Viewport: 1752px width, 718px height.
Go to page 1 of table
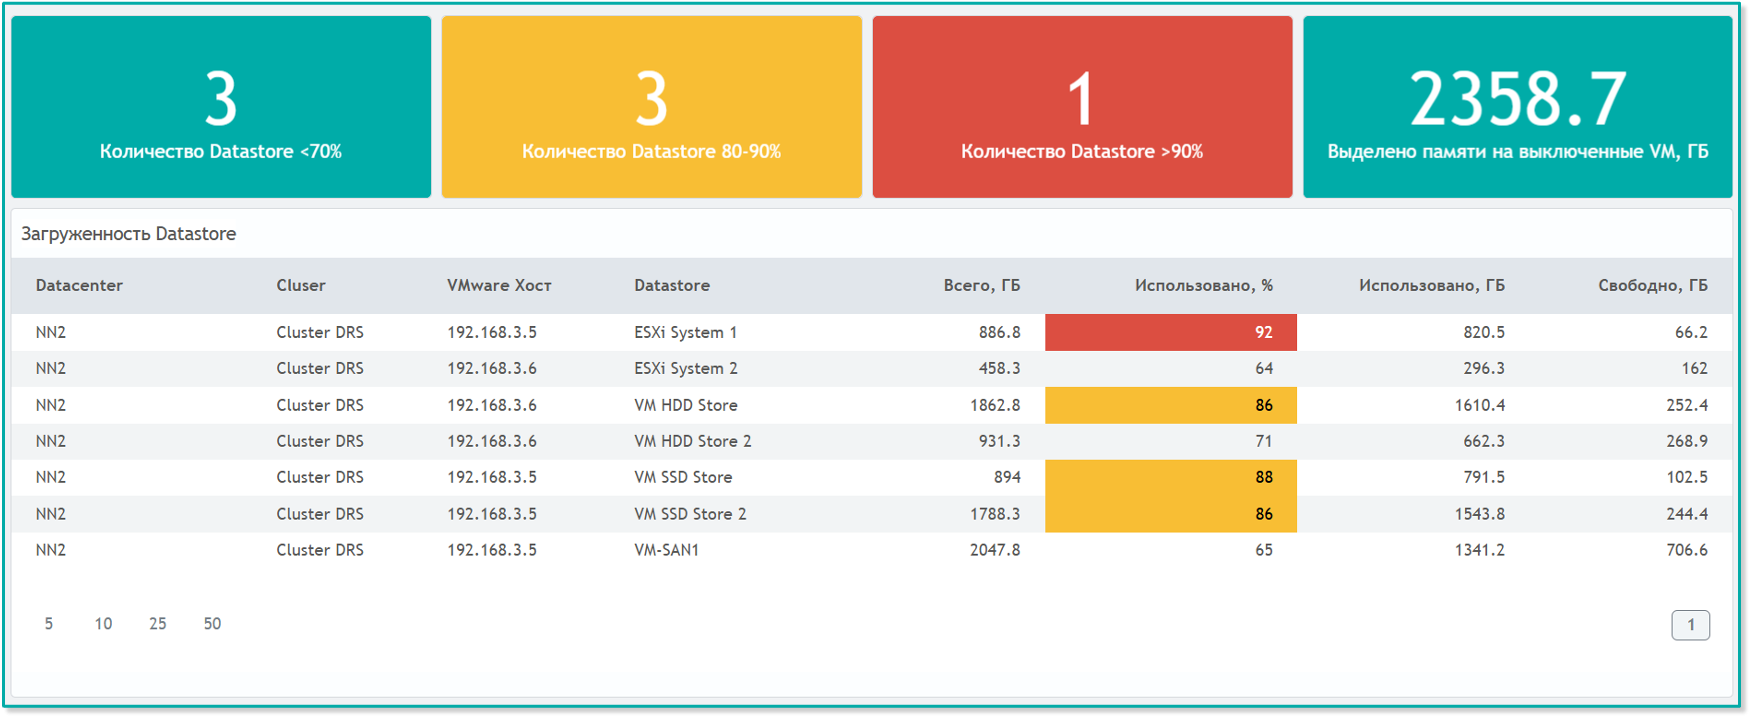click(1690, 625)
